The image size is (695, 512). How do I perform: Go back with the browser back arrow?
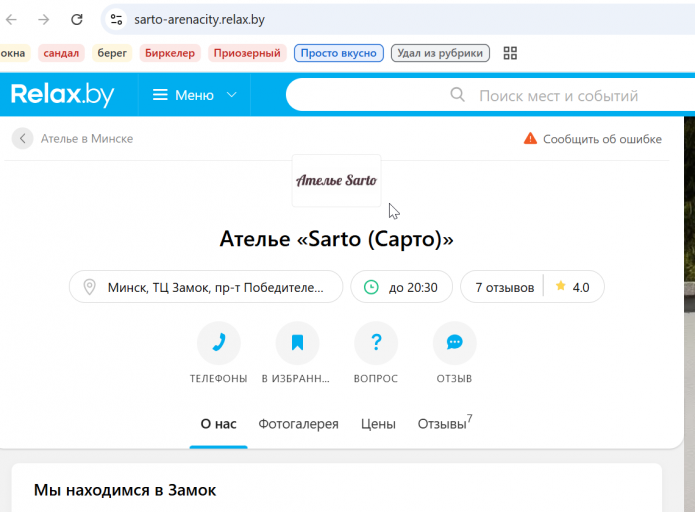coord(11,20)
